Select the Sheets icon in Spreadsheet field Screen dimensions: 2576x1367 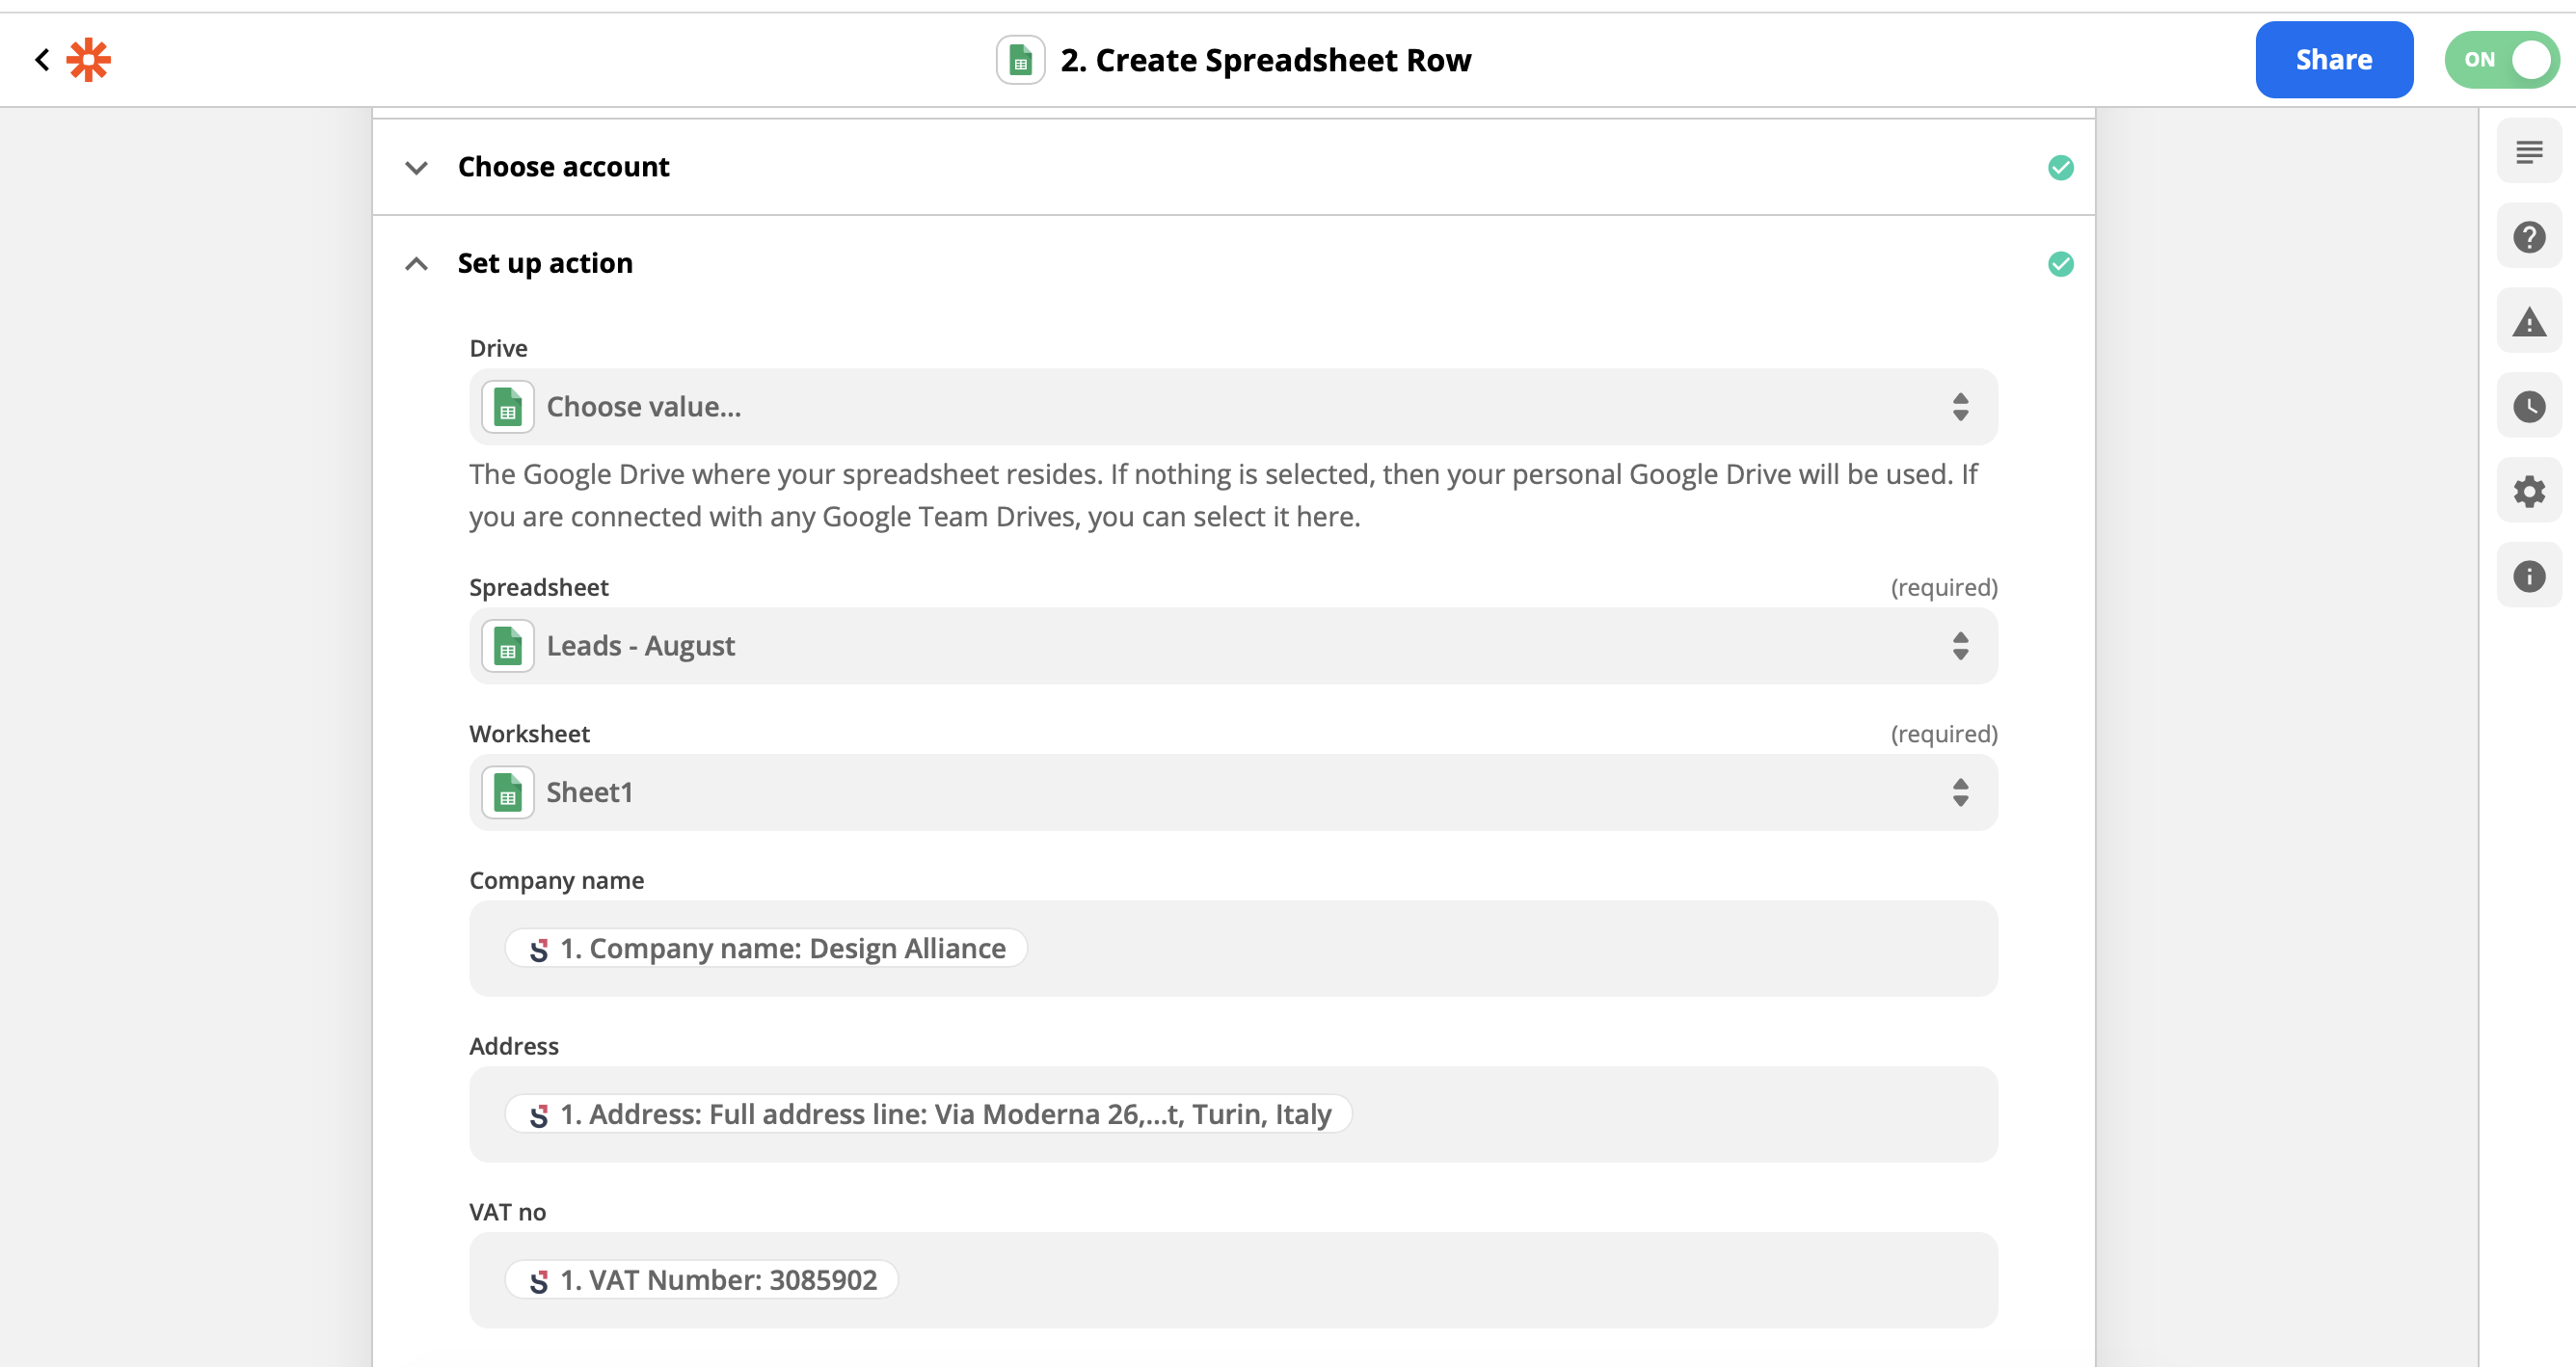(x=508, y=646)
